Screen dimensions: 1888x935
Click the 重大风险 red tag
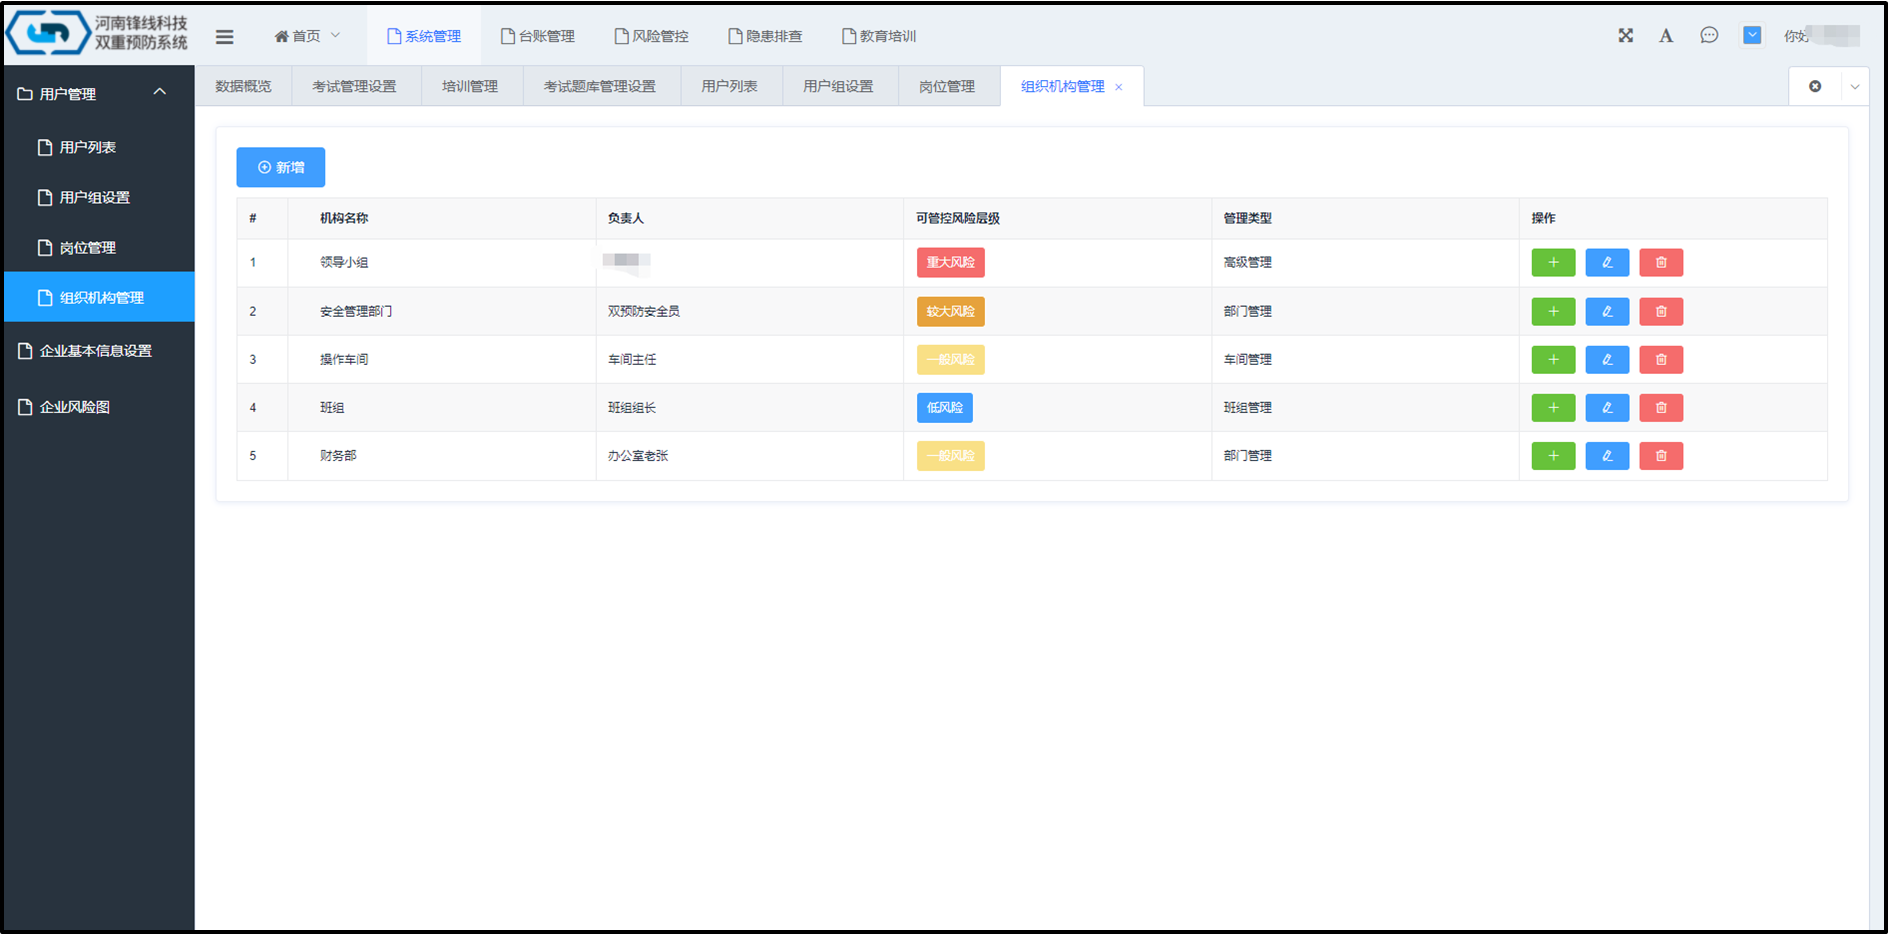pos(950,263)
